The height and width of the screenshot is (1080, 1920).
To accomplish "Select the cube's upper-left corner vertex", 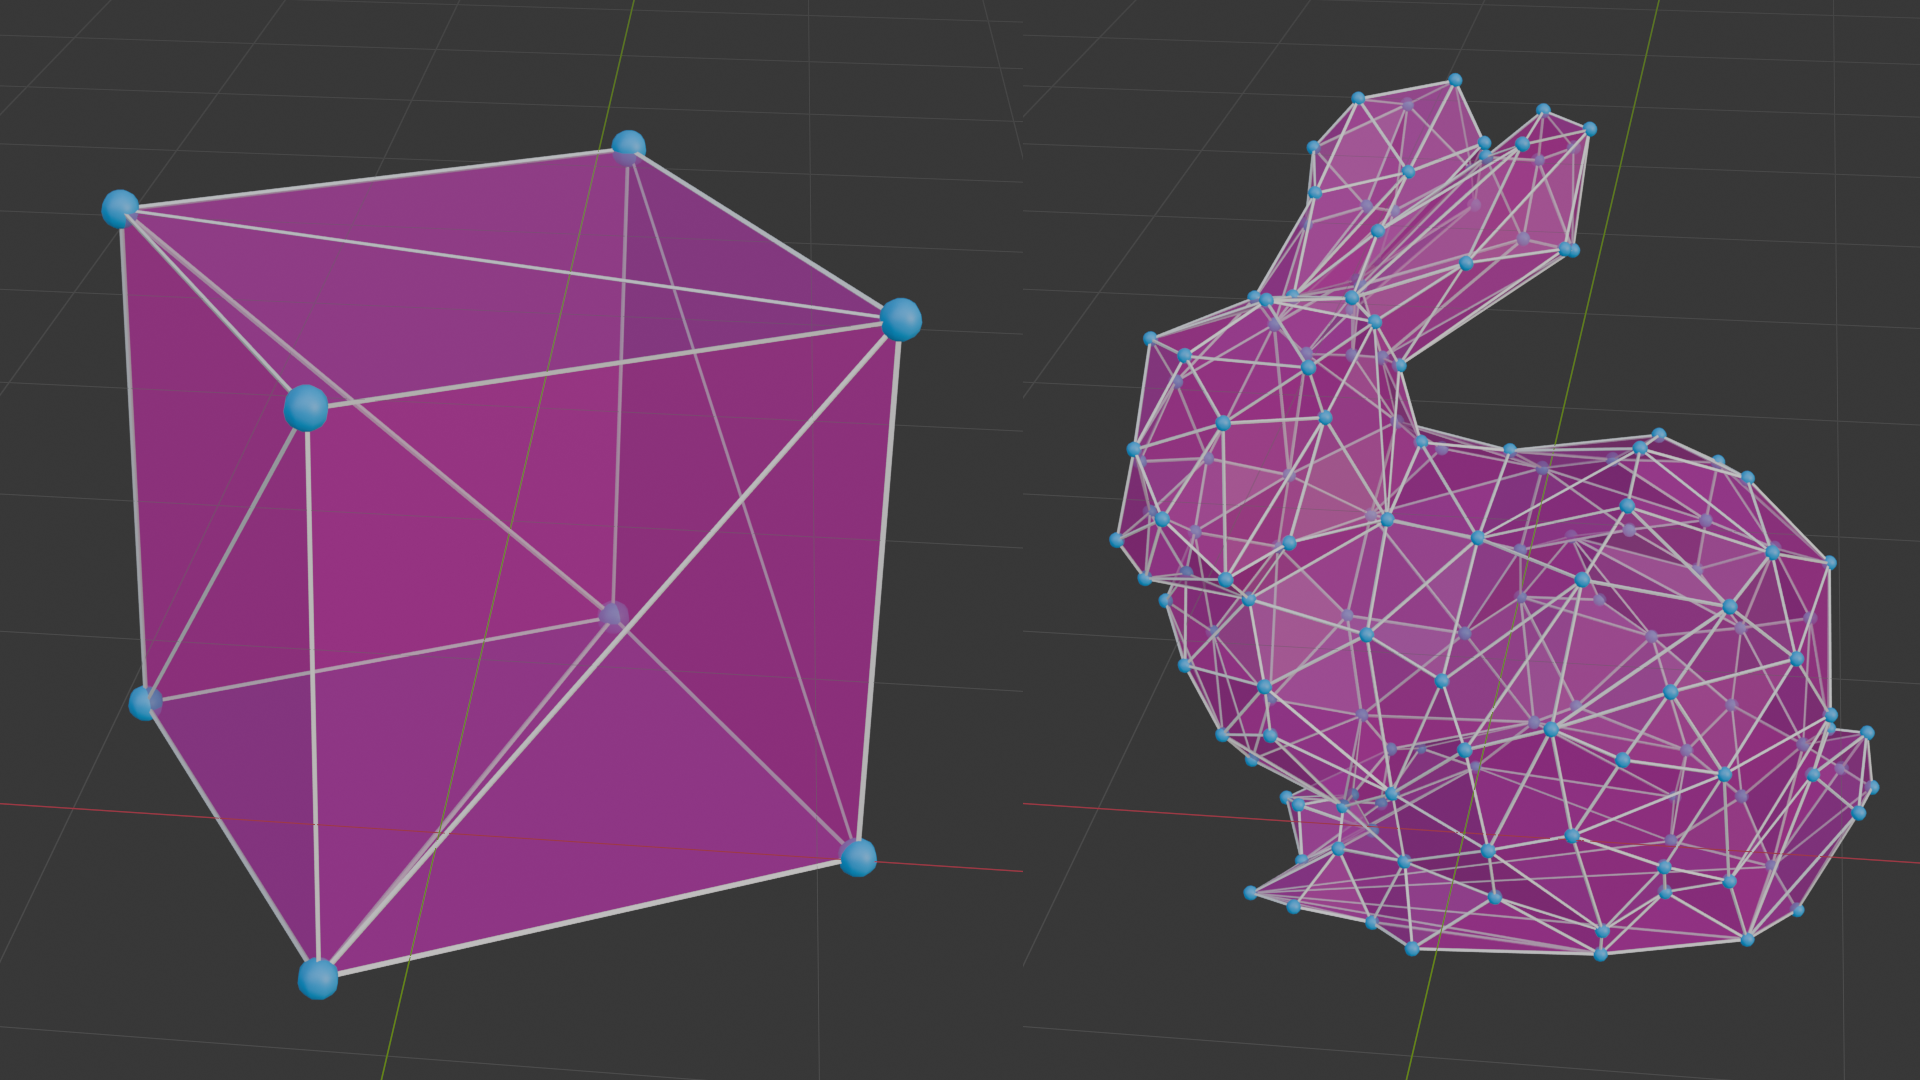I will coord(120,208).
